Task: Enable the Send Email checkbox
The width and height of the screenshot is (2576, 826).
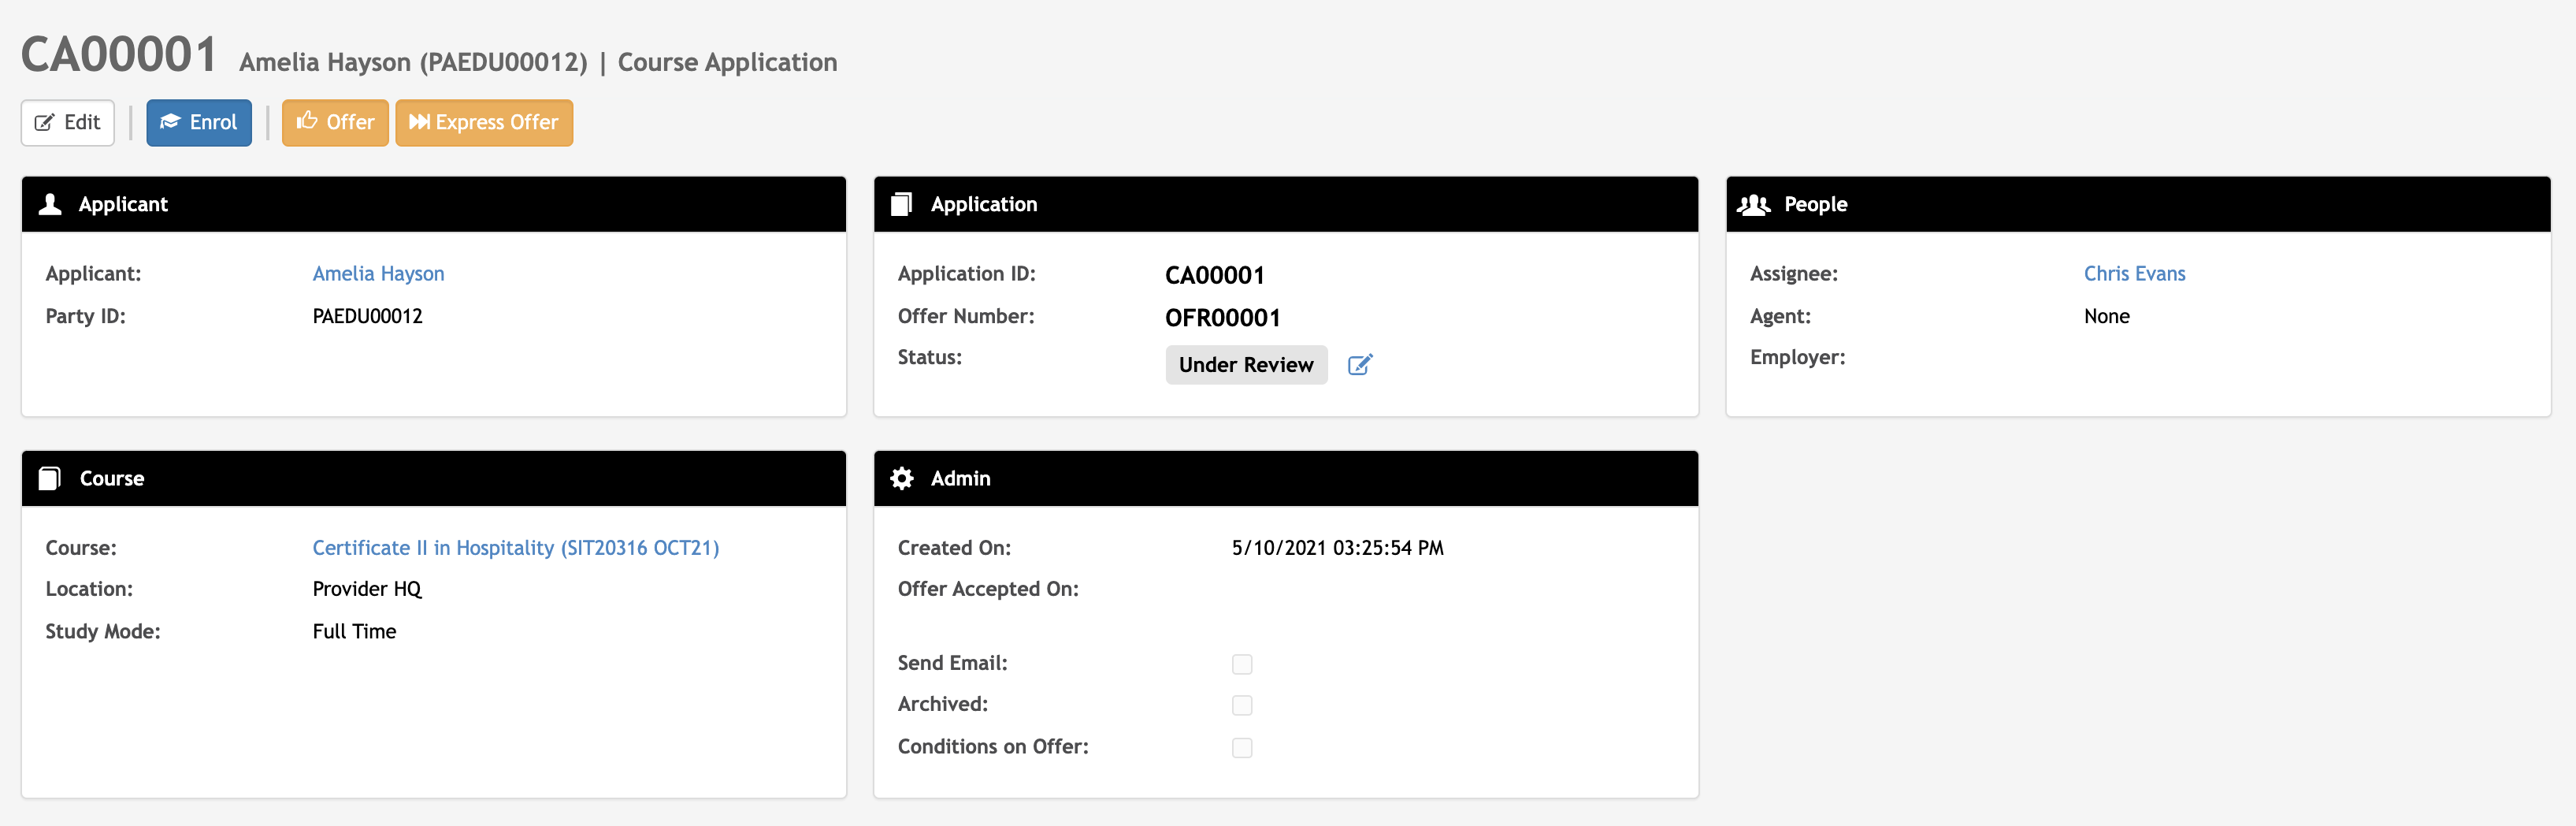Action: click(x=1242, y=664)
